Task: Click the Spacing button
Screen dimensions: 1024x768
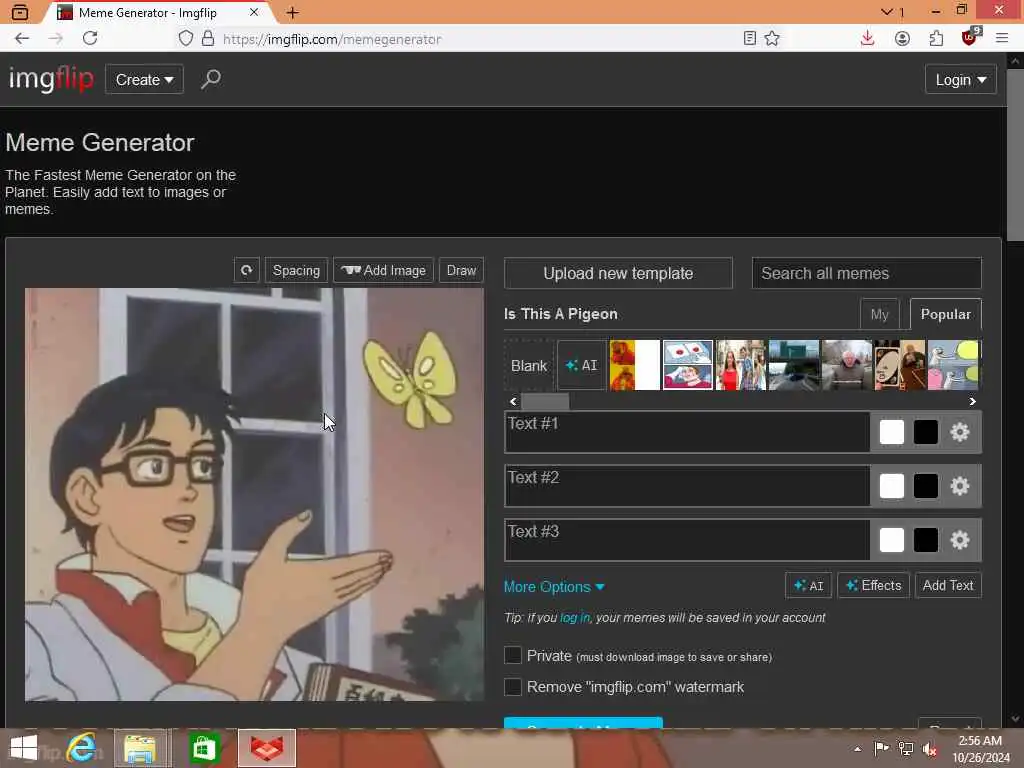Action: (296, 270)
